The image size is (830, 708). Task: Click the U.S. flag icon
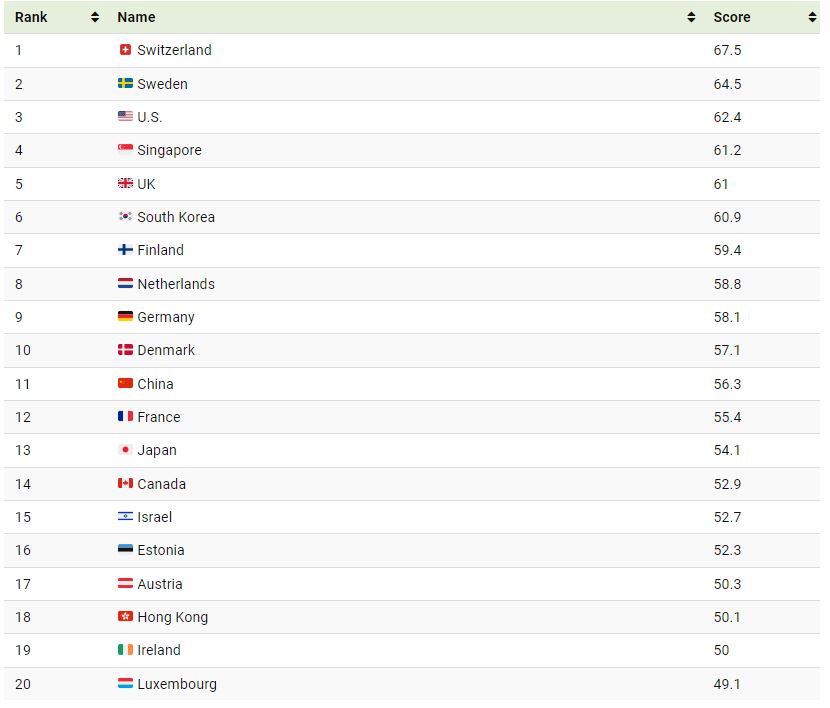(125, 117)
